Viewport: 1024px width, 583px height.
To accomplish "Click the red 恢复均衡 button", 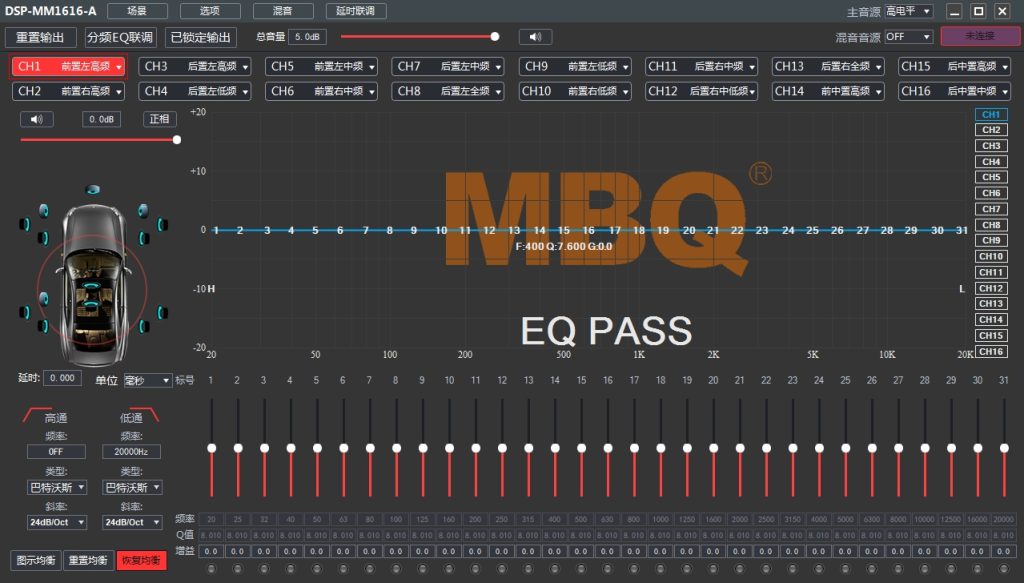I will [141, 560].
